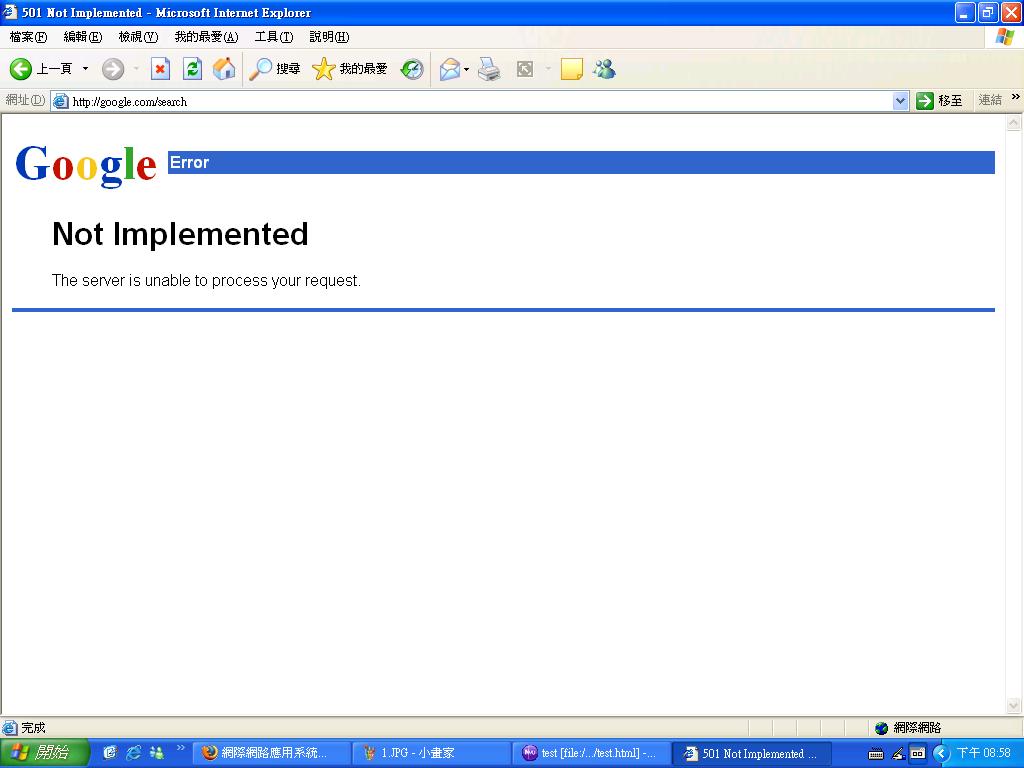The image size is (1024, 768).
Task: Click the Mail envelope icon
Action: point(449,69)
